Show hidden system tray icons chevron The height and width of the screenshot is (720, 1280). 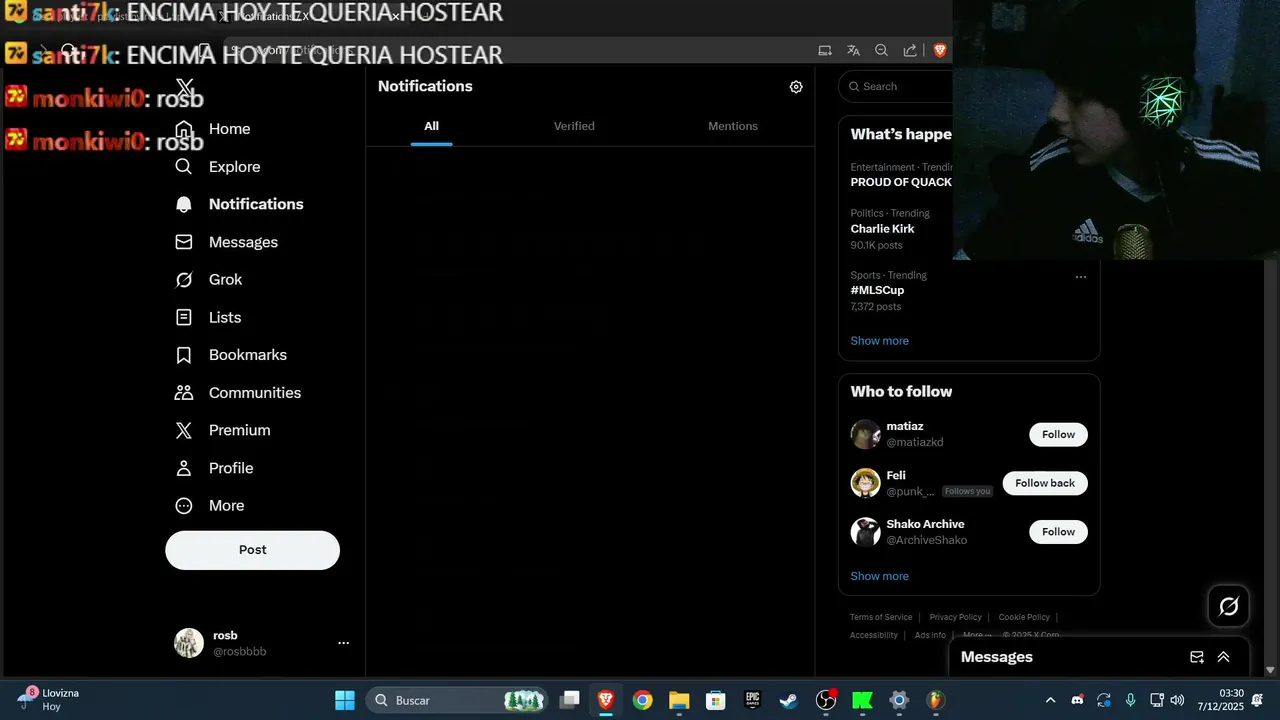coord(1050,700)
